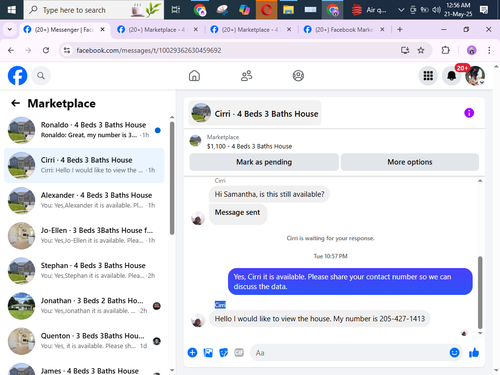Viewport: 500px width, 375px height.
Task: Open the Facebook logo home link
Action: click(x=17, y=76)
